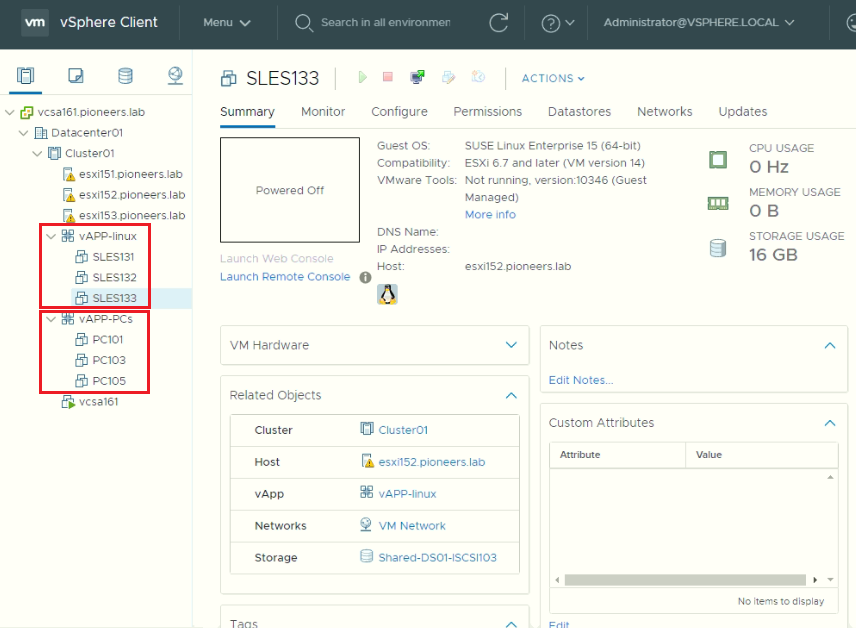The height and width of the screenshot is (628, 856).
Task: Collapse the vcsa161.pioneers.lab tree node
Action: click(x=10, y=112)
